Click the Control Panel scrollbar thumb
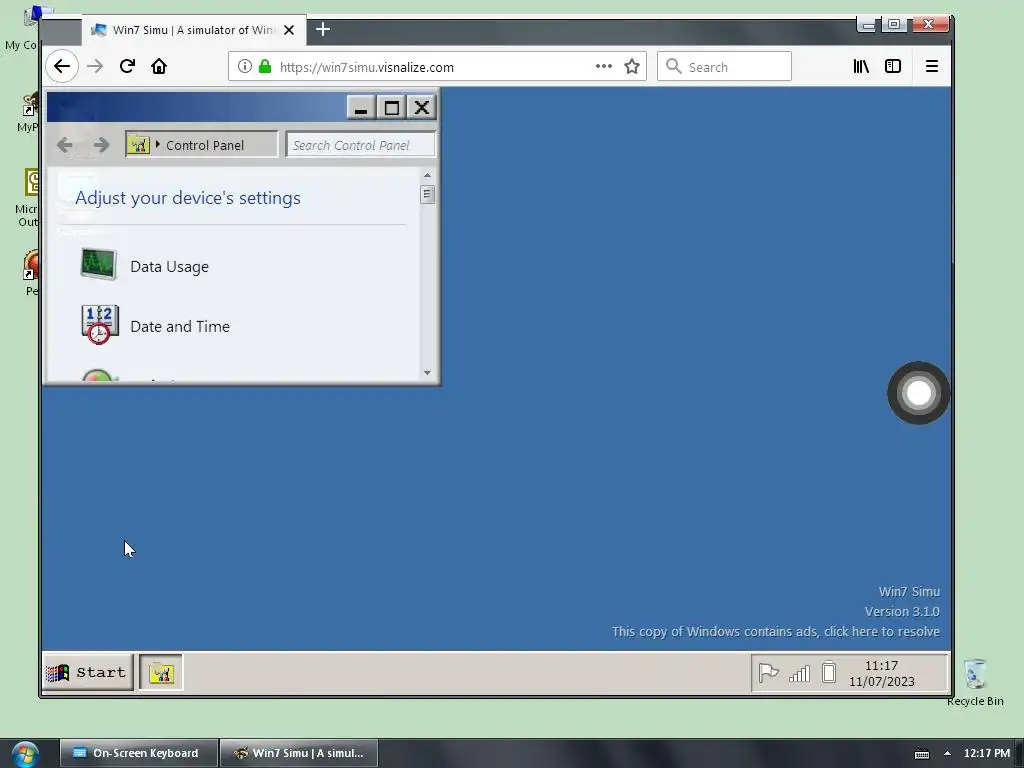The width and height of the screenshot is (1024, 768). [427, 195]
